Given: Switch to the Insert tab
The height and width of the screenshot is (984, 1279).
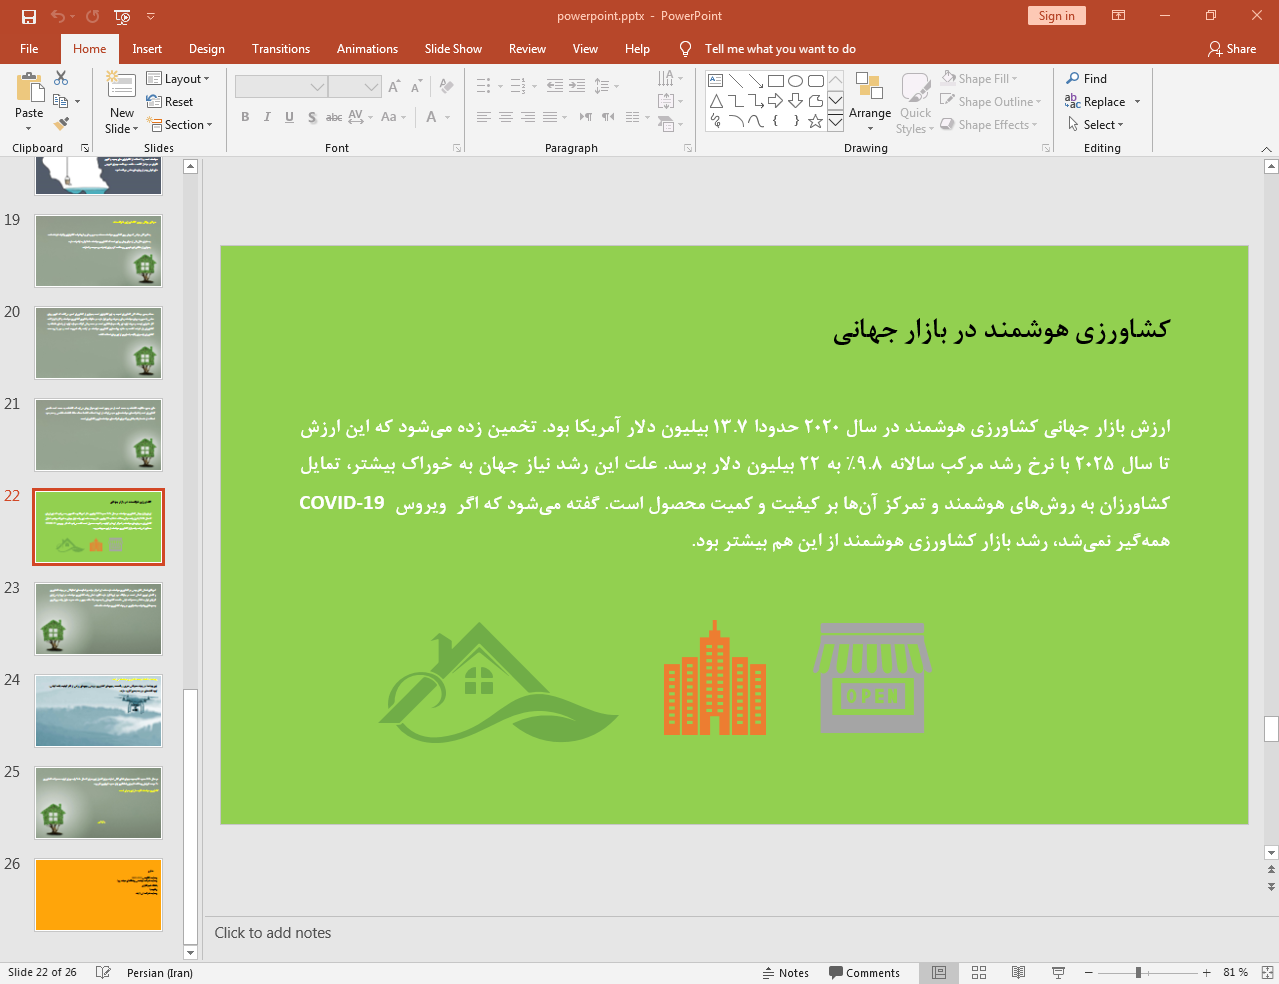Looking at the screenshot, I should click(x=147, y=48).
